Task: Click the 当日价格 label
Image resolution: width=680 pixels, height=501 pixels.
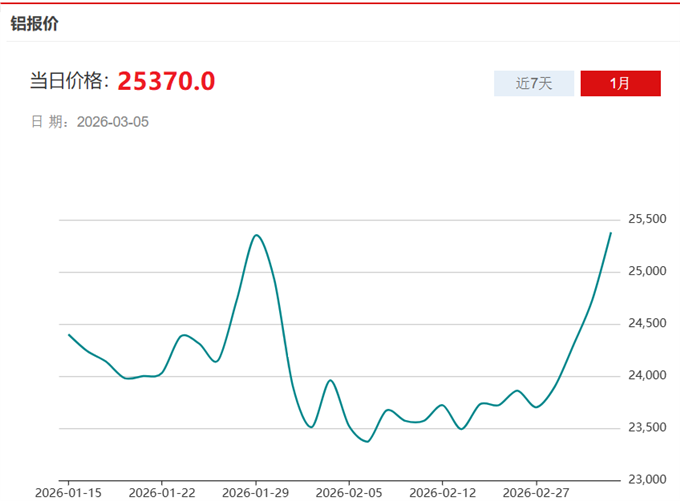Action: click(69, 82)
